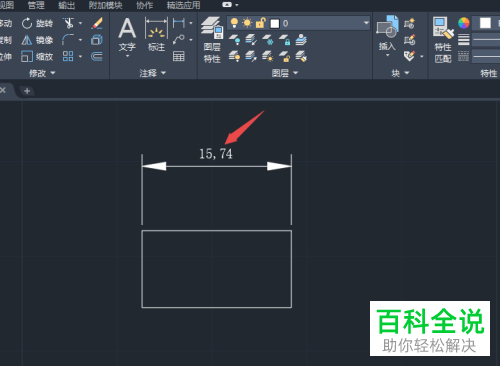Select the 15,74 dimension text
The height and width of the screenshot is (366, 500).
(216, 154)
